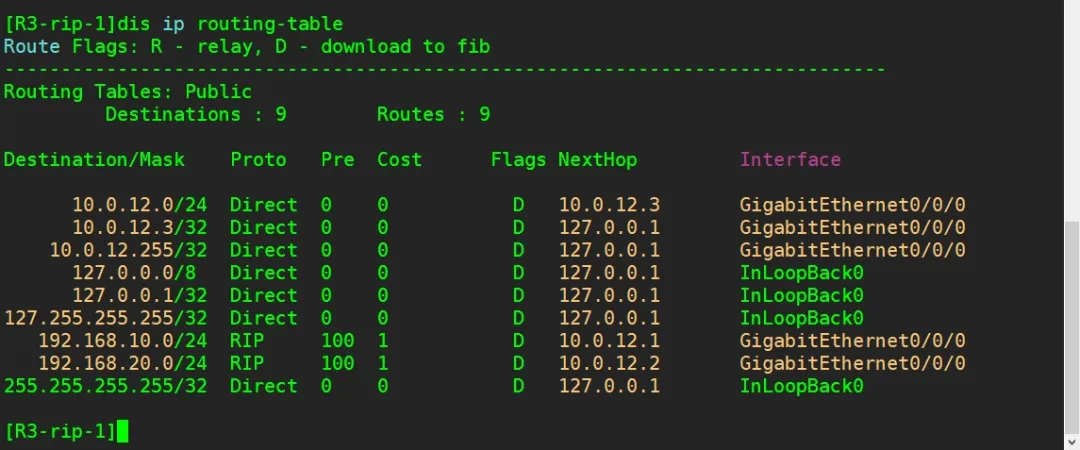Screen dimensions: 1080x450
Task: Click 'Routing Tables: Public' text
Action: point(127,92)
